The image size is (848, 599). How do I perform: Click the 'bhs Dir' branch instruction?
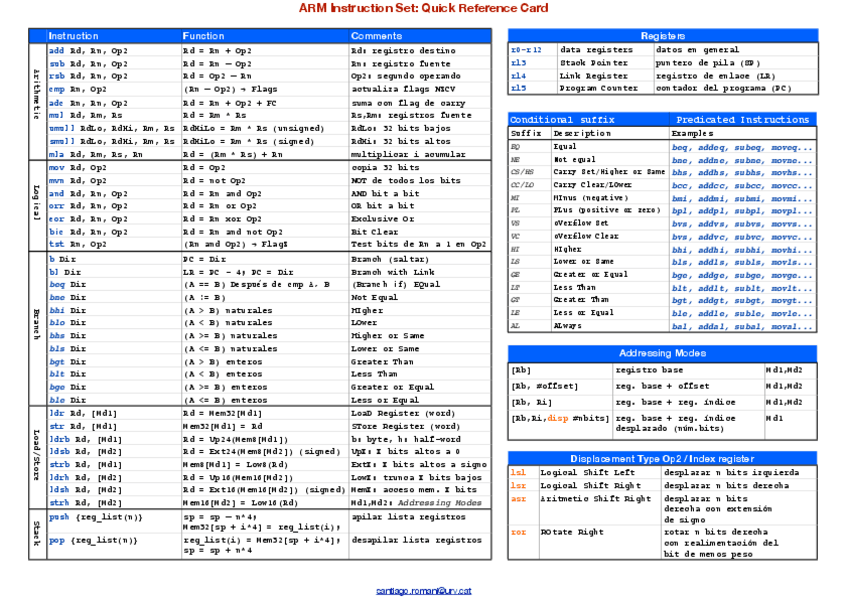(67, 336)
